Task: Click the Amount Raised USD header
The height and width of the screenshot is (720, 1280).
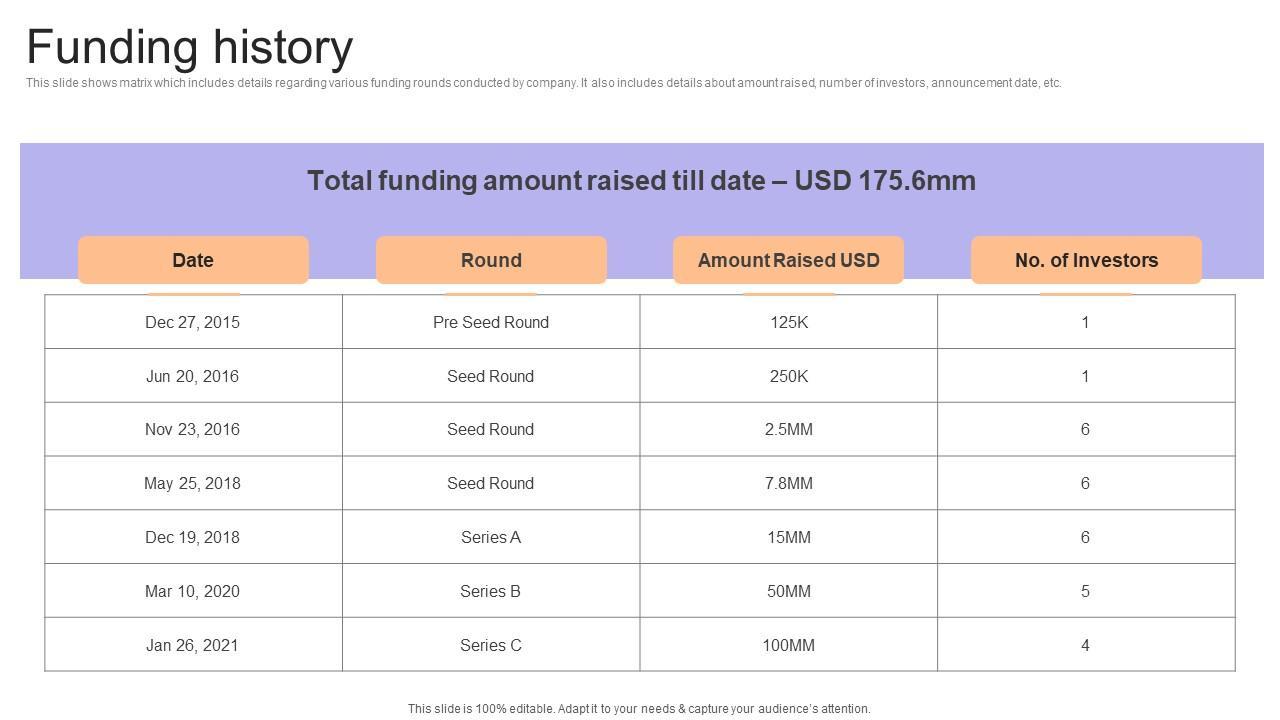Action: tap(788, 260)
